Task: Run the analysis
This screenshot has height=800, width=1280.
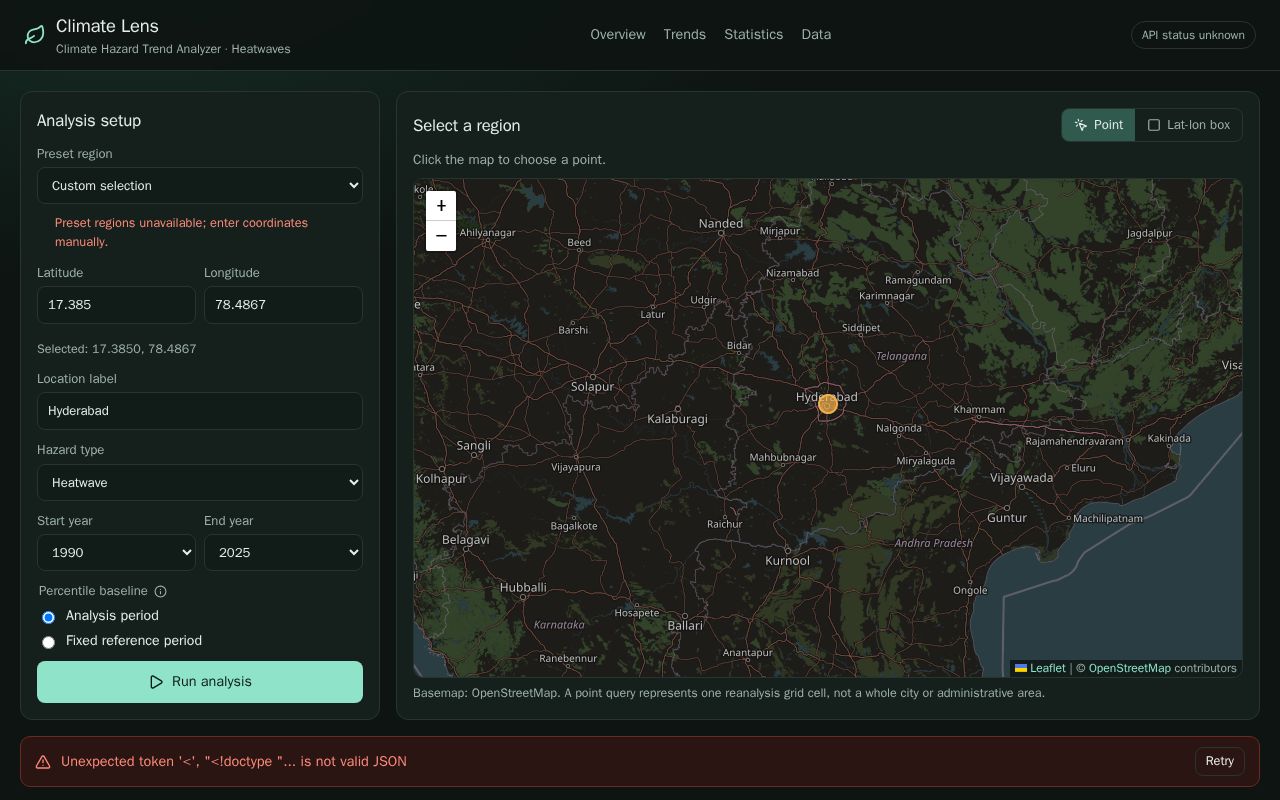Action: pyautogui.click(x=200, y=682)
